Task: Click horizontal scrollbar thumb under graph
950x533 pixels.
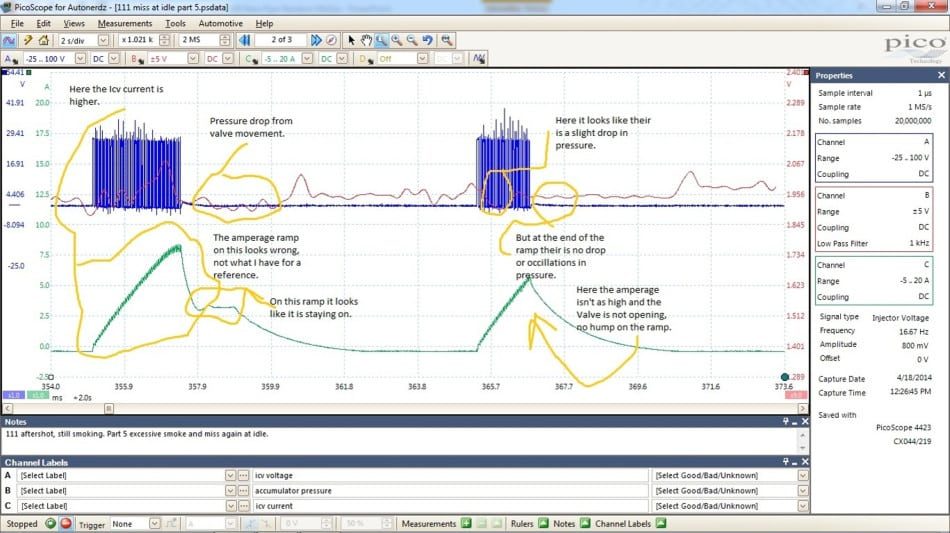Action: point(109,408)
